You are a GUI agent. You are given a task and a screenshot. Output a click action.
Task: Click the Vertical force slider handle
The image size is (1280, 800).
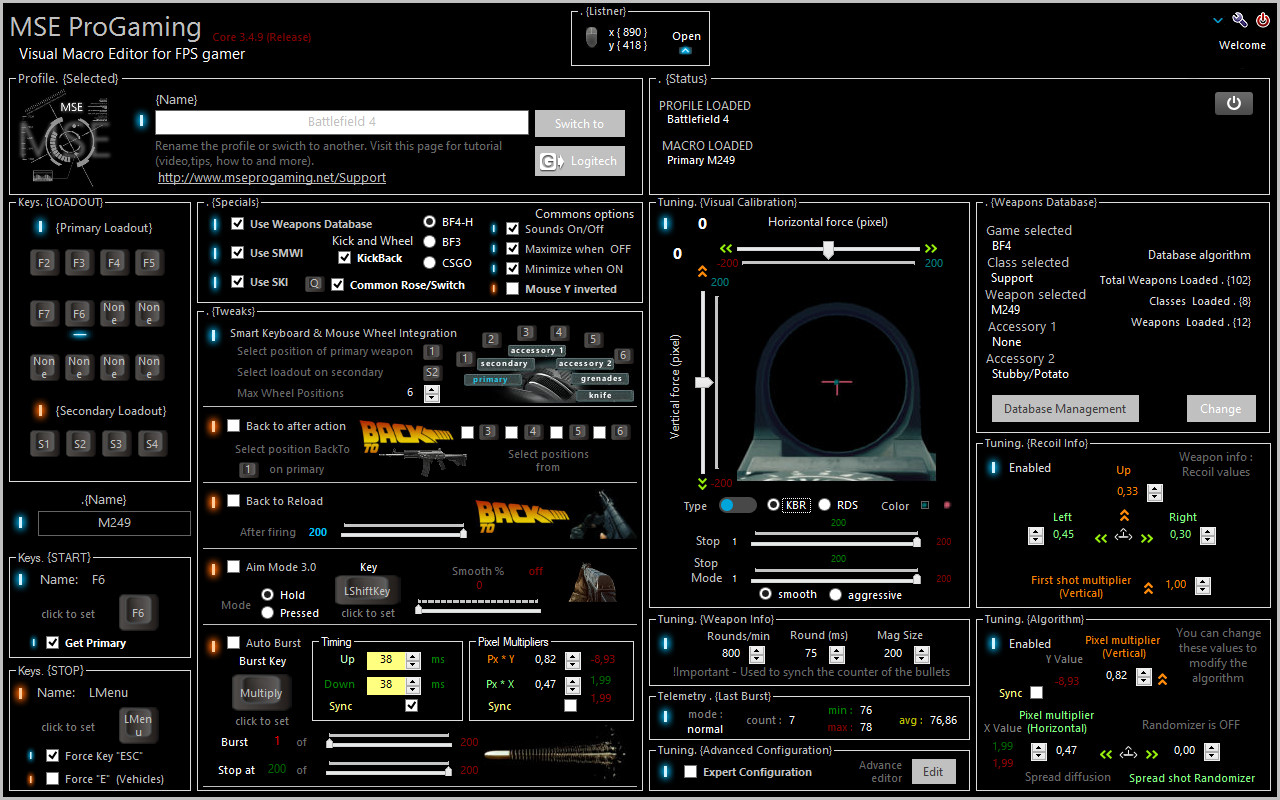[704, 382]
